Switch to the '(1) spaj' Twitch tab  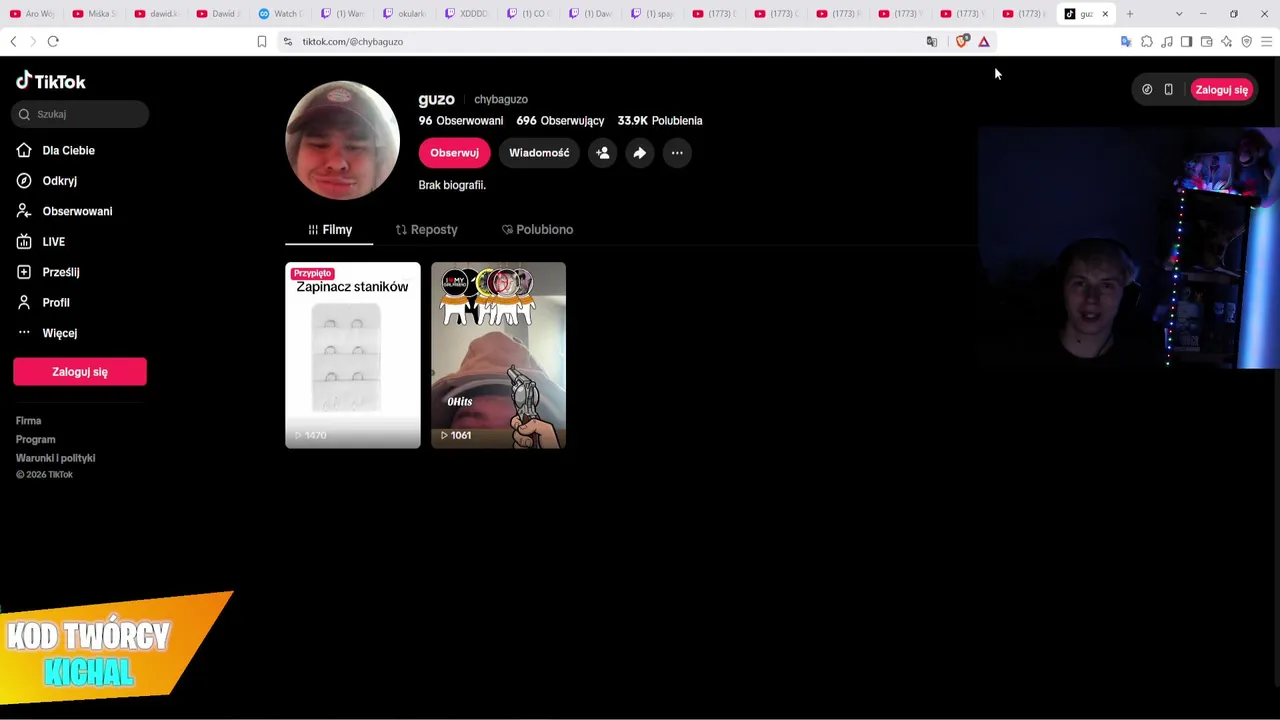click(652, 14)
